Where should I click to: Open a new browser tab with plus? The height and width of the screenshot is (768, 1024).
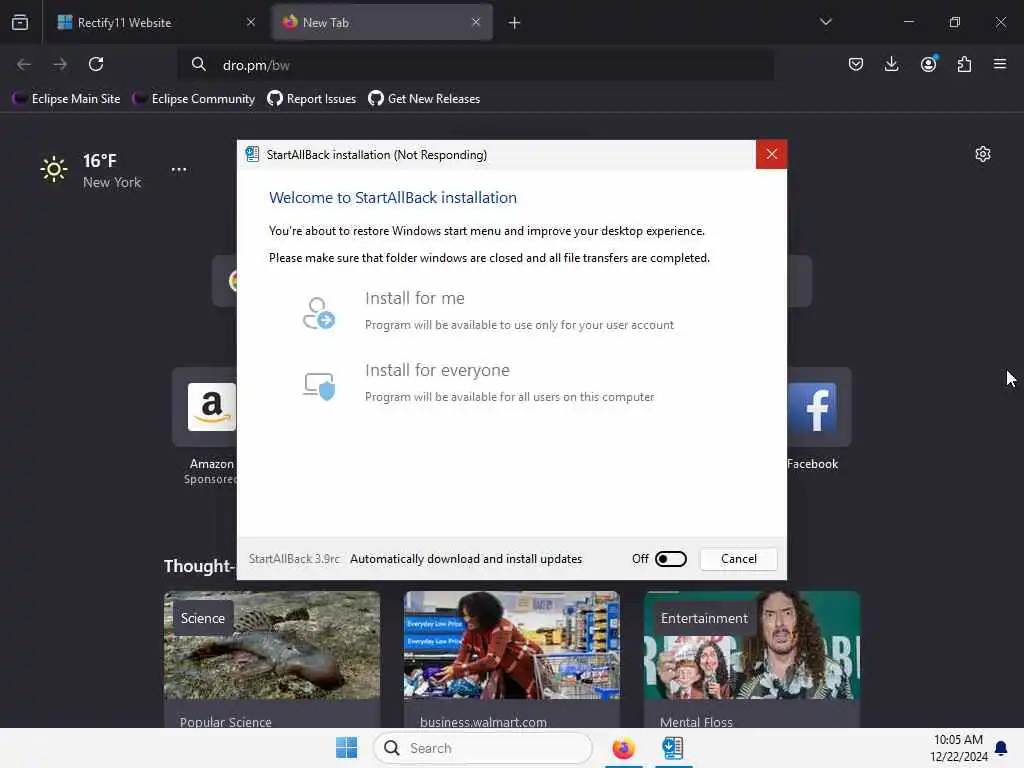(x=515, y=23)
